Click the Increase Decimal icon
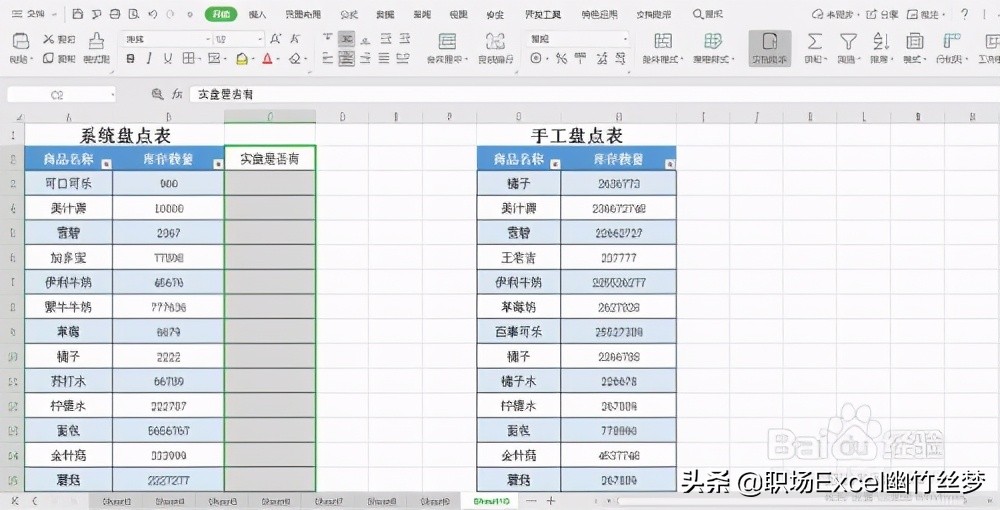This screenshot has width=1000, height=510. tap(601, 59)
